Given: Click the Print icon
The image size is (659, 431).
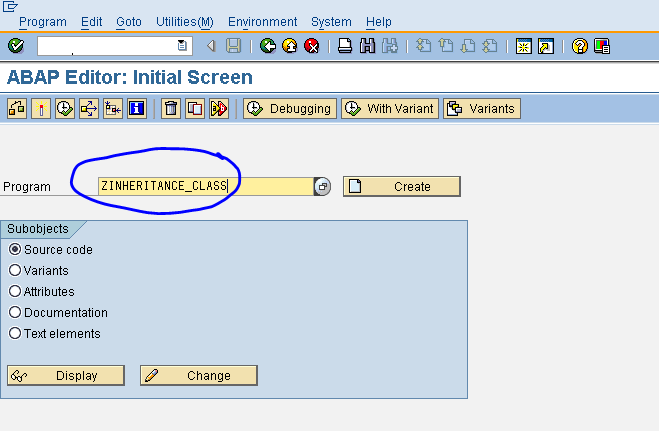Looking at the screenshot, I should 345,45.
